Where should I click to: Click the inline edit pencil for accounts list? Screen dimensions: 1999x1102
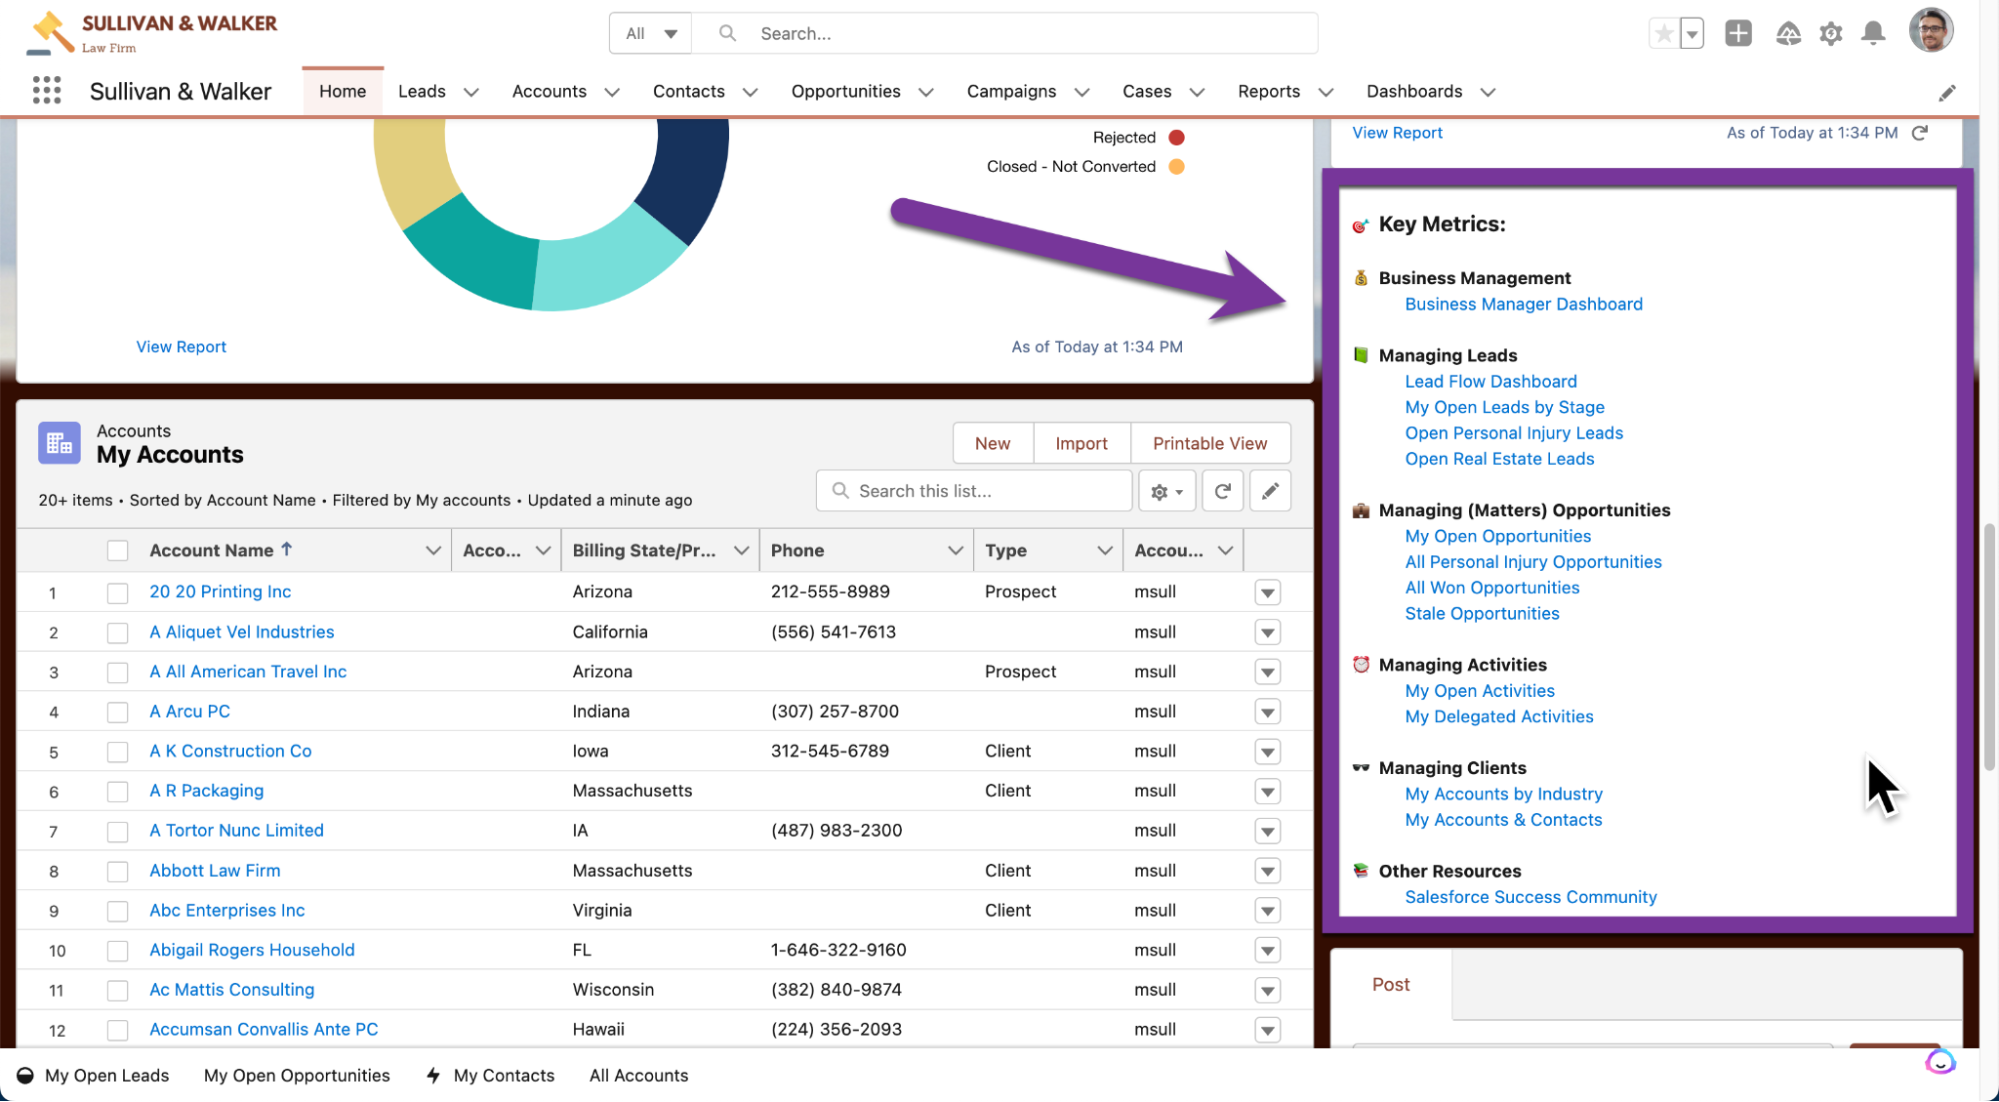click(x=1270, y=491)
